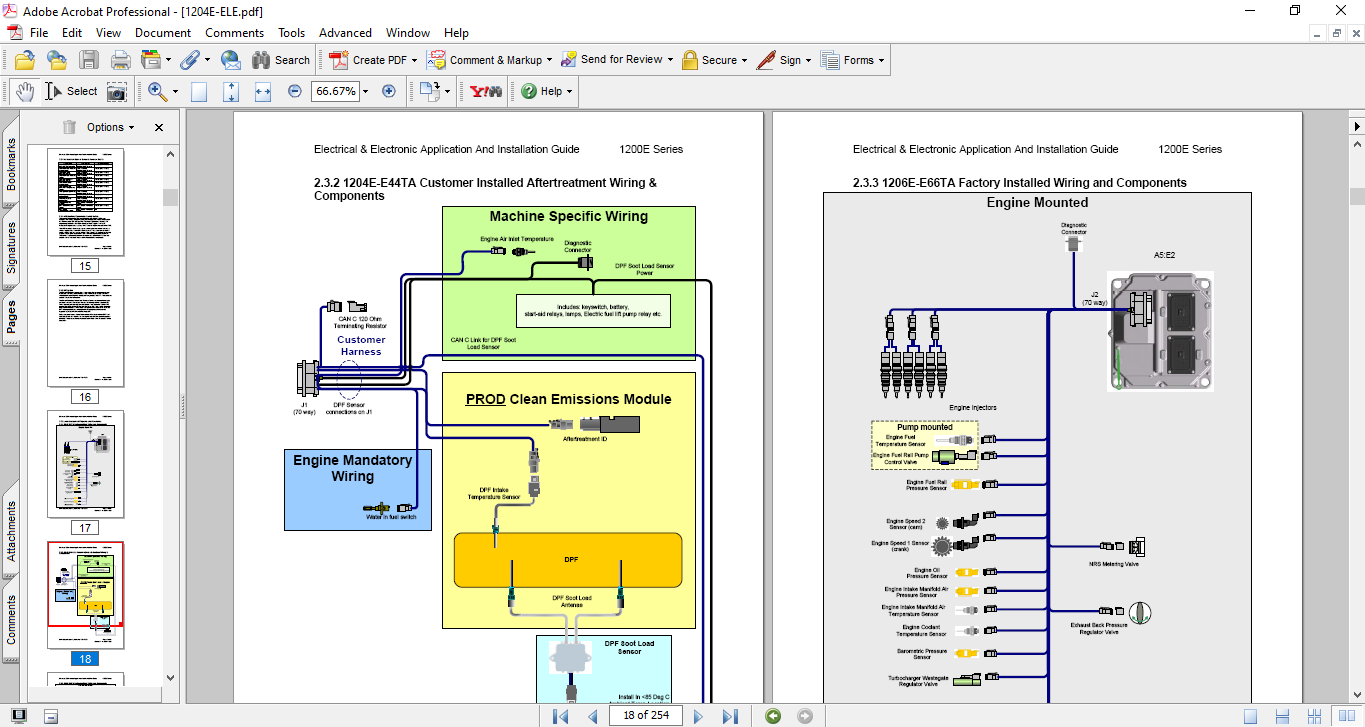Screen dimensions: 1365x727
Task: Open the Options dropdown in Pages panel
Action: 110,127
